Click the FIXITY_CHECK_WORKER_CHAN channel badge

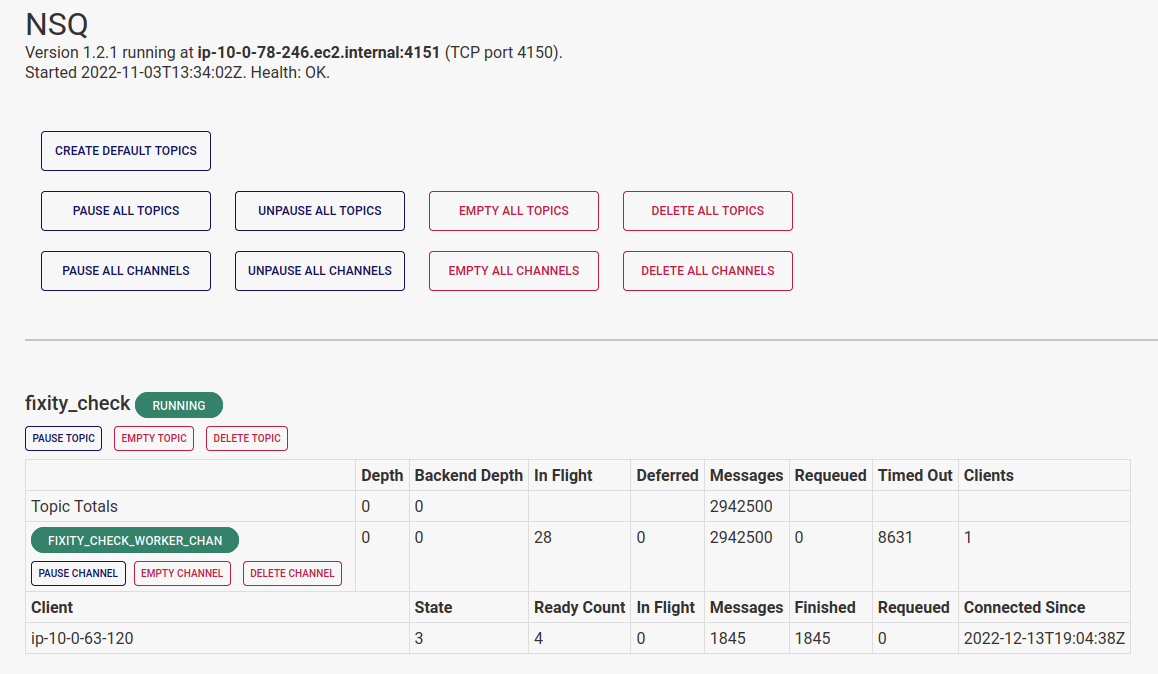[135, 540]
